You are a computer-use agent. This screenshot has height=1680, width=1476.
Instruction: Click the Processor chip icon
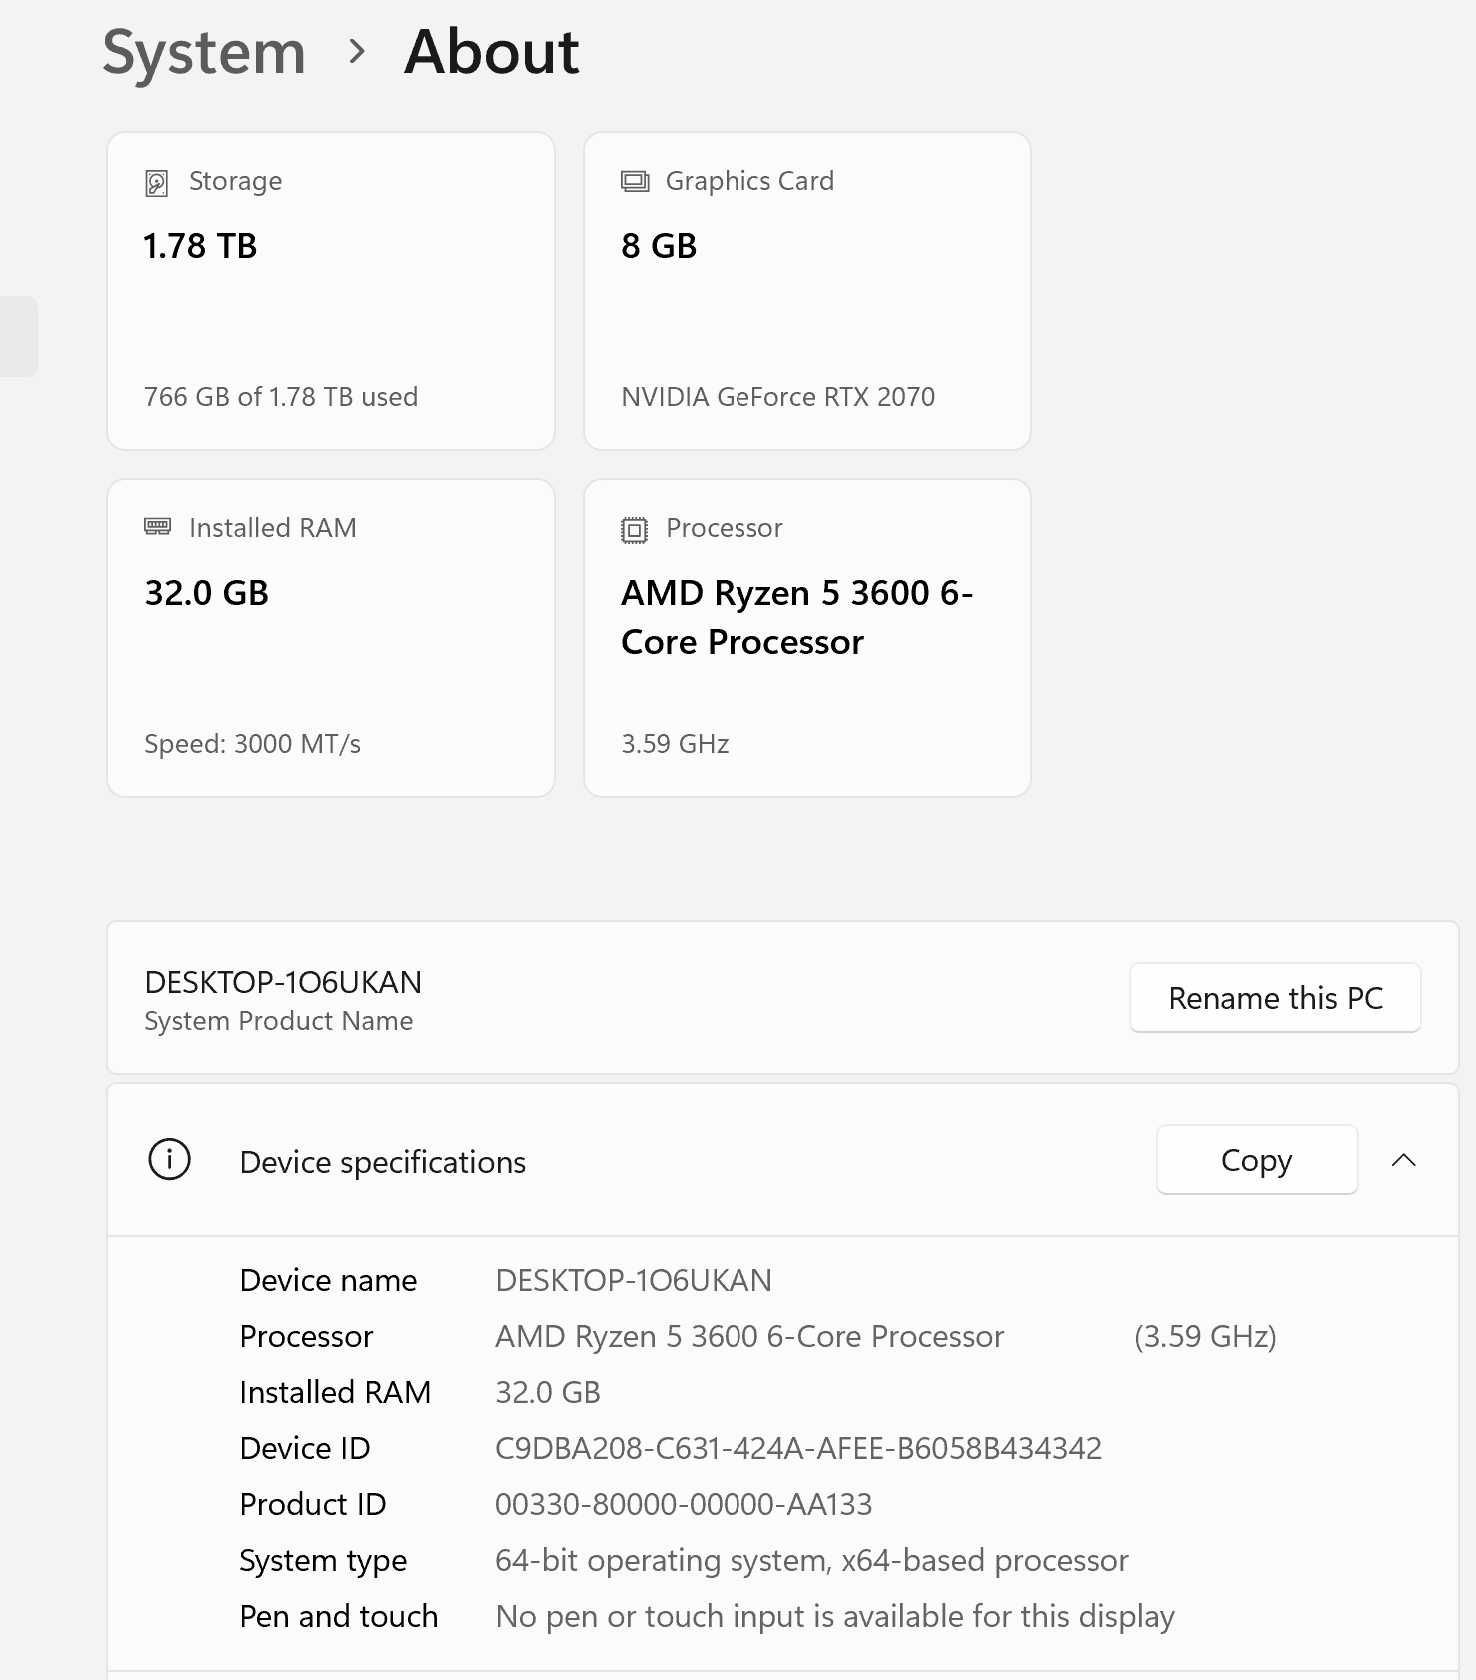(x=634, y=529)
